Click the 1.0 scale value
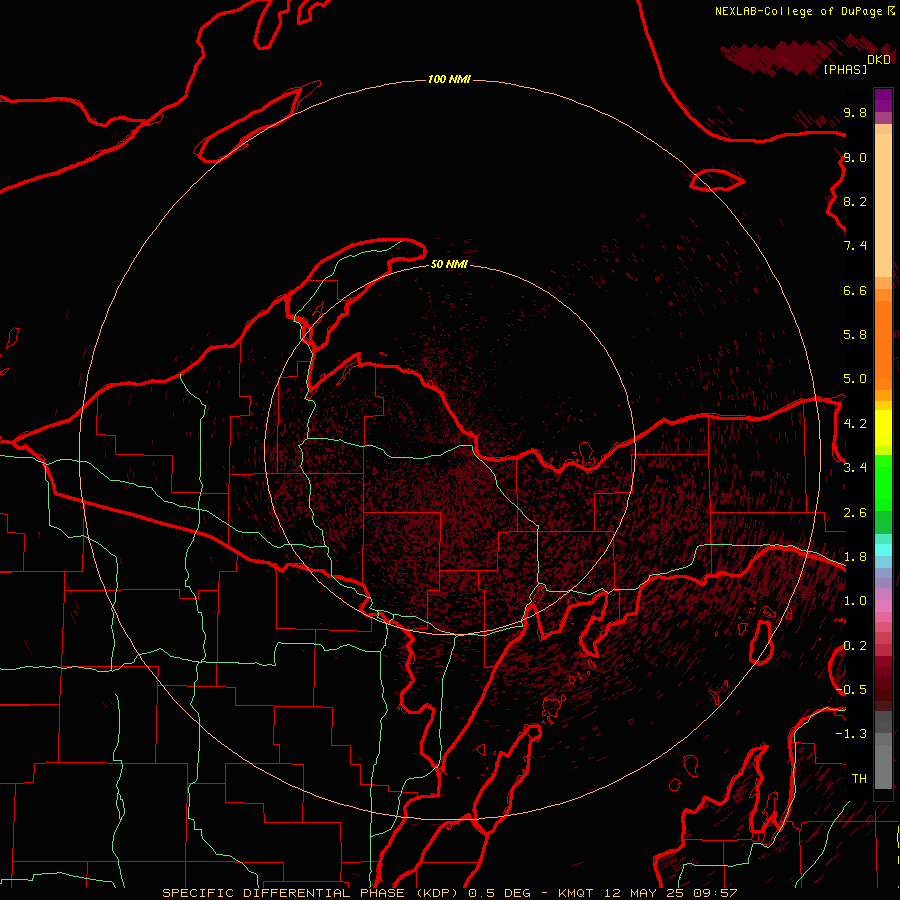Screen dimensions: 900x900 coord(855,601)
